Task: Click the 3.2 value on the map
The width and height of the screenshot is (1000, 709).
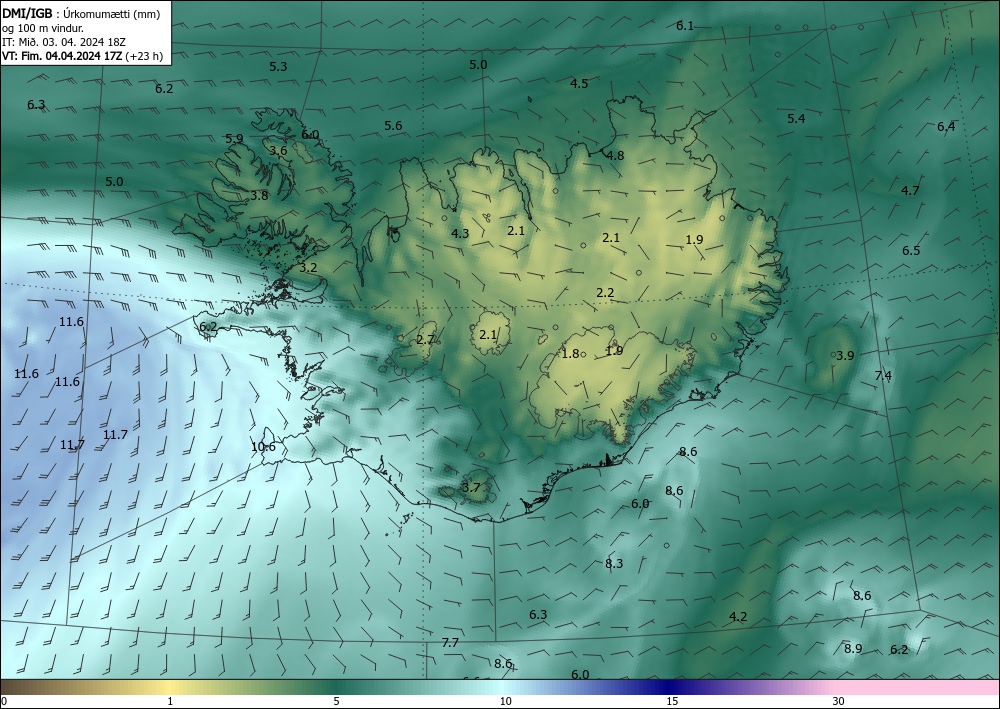Action: tap(308, 267)
